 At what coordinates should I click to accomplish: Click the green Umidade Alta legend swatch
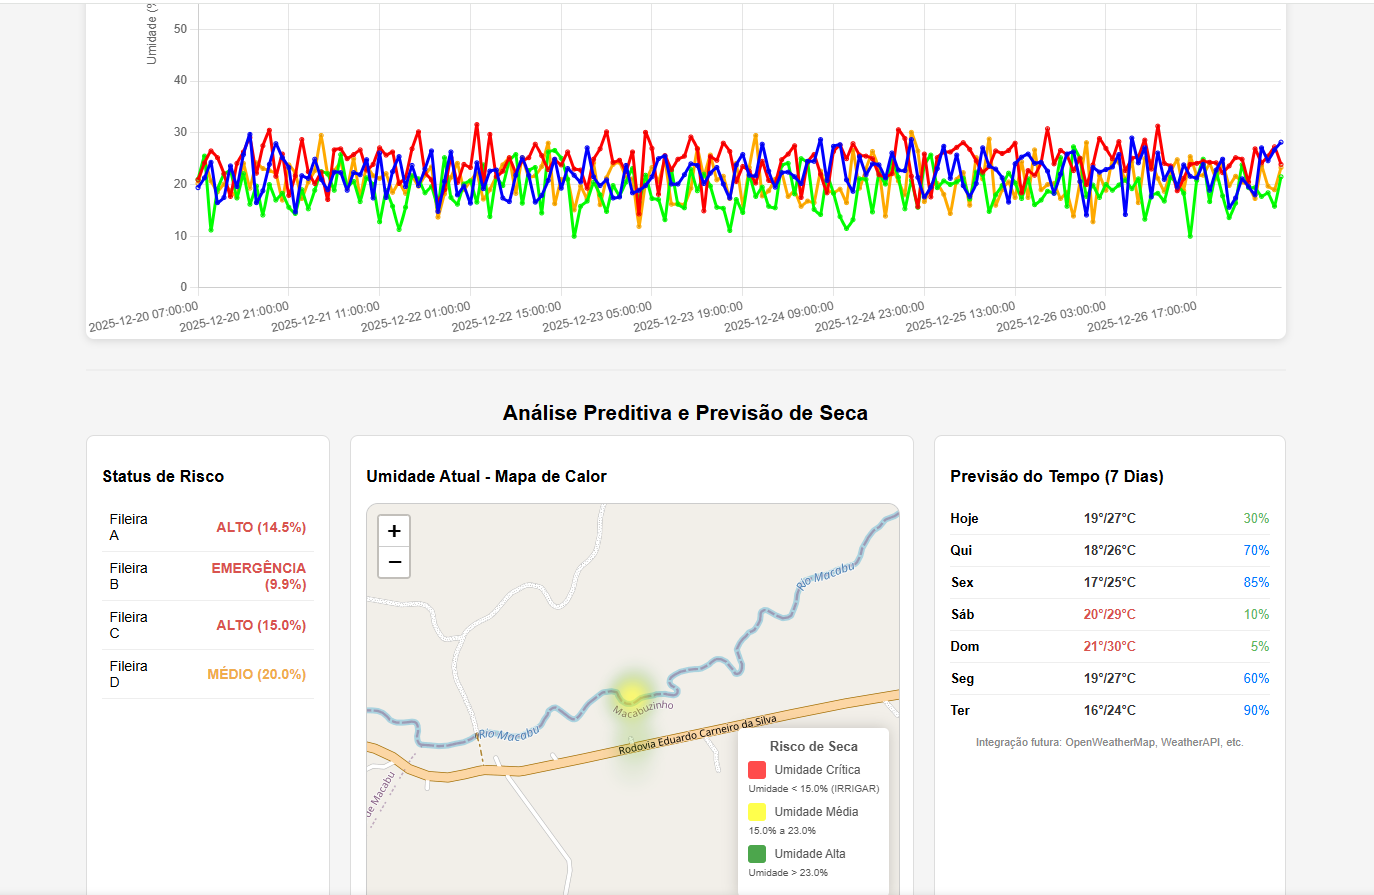(x=757, y=854)
